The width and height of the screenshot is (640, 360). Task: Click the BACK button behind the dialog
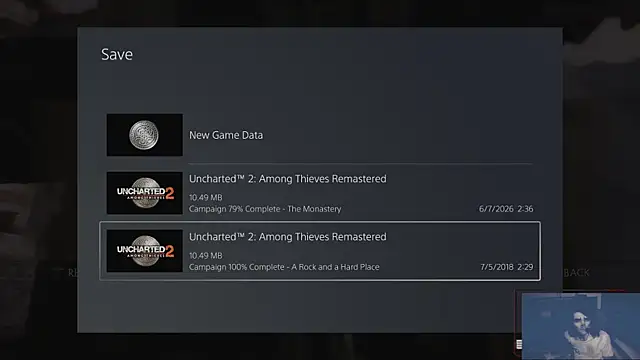click(x=576, y=273)
